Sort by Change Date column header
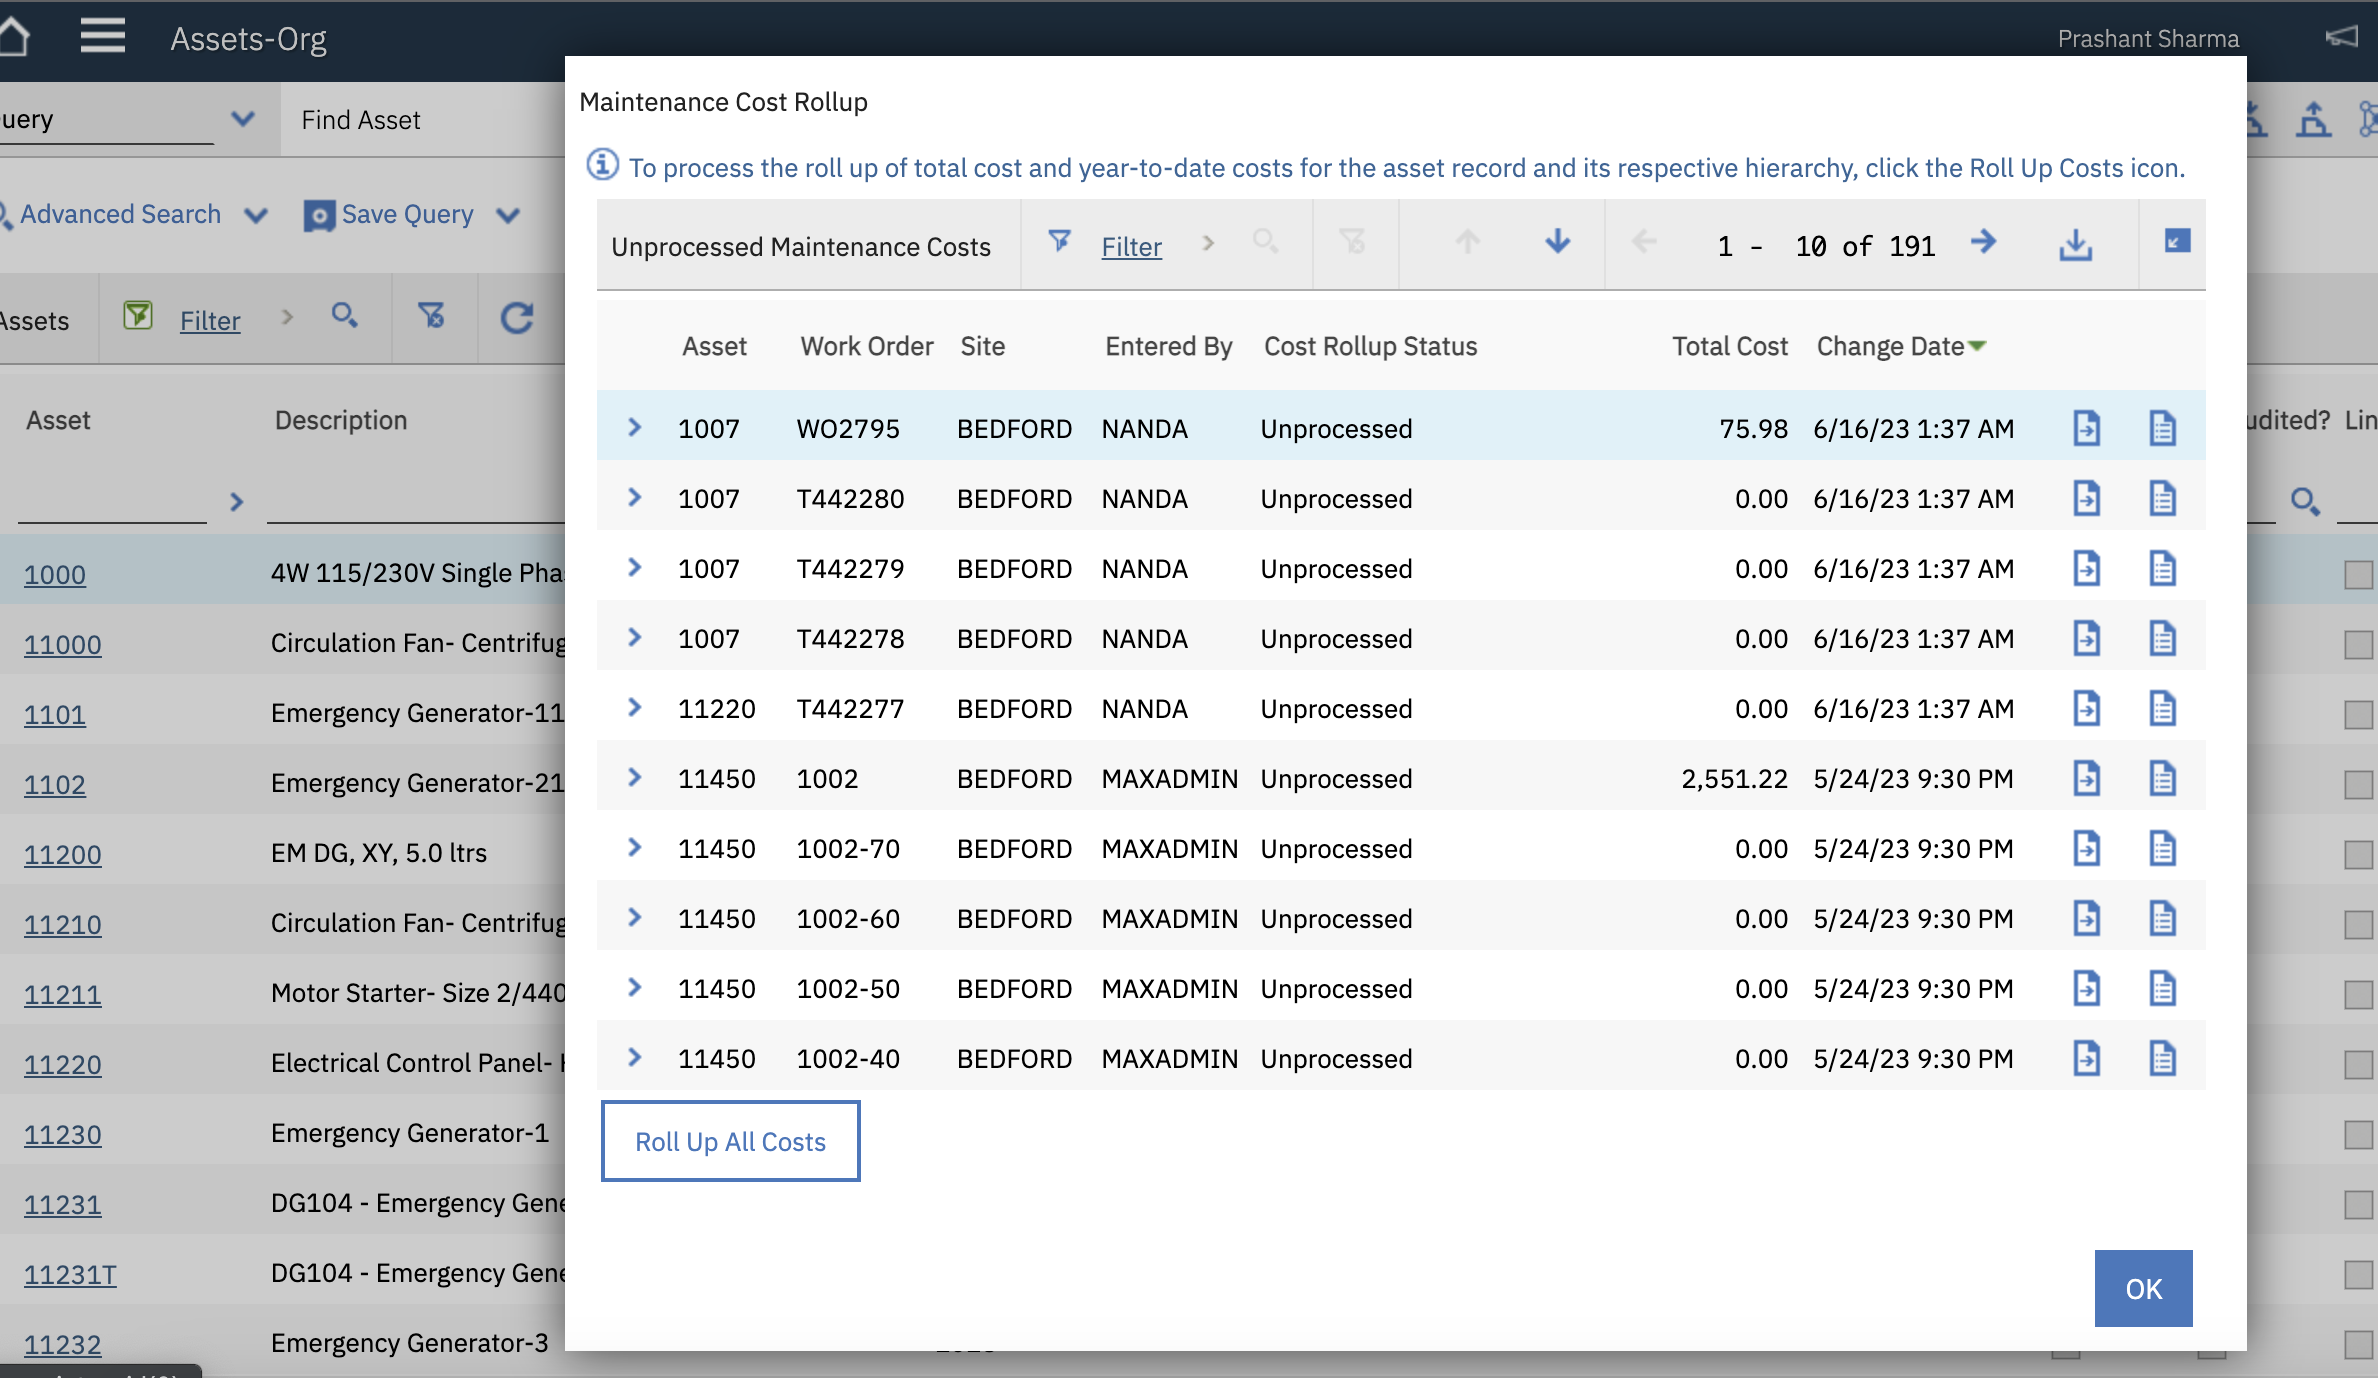 pyautogui.click(x=1889, y=346)
